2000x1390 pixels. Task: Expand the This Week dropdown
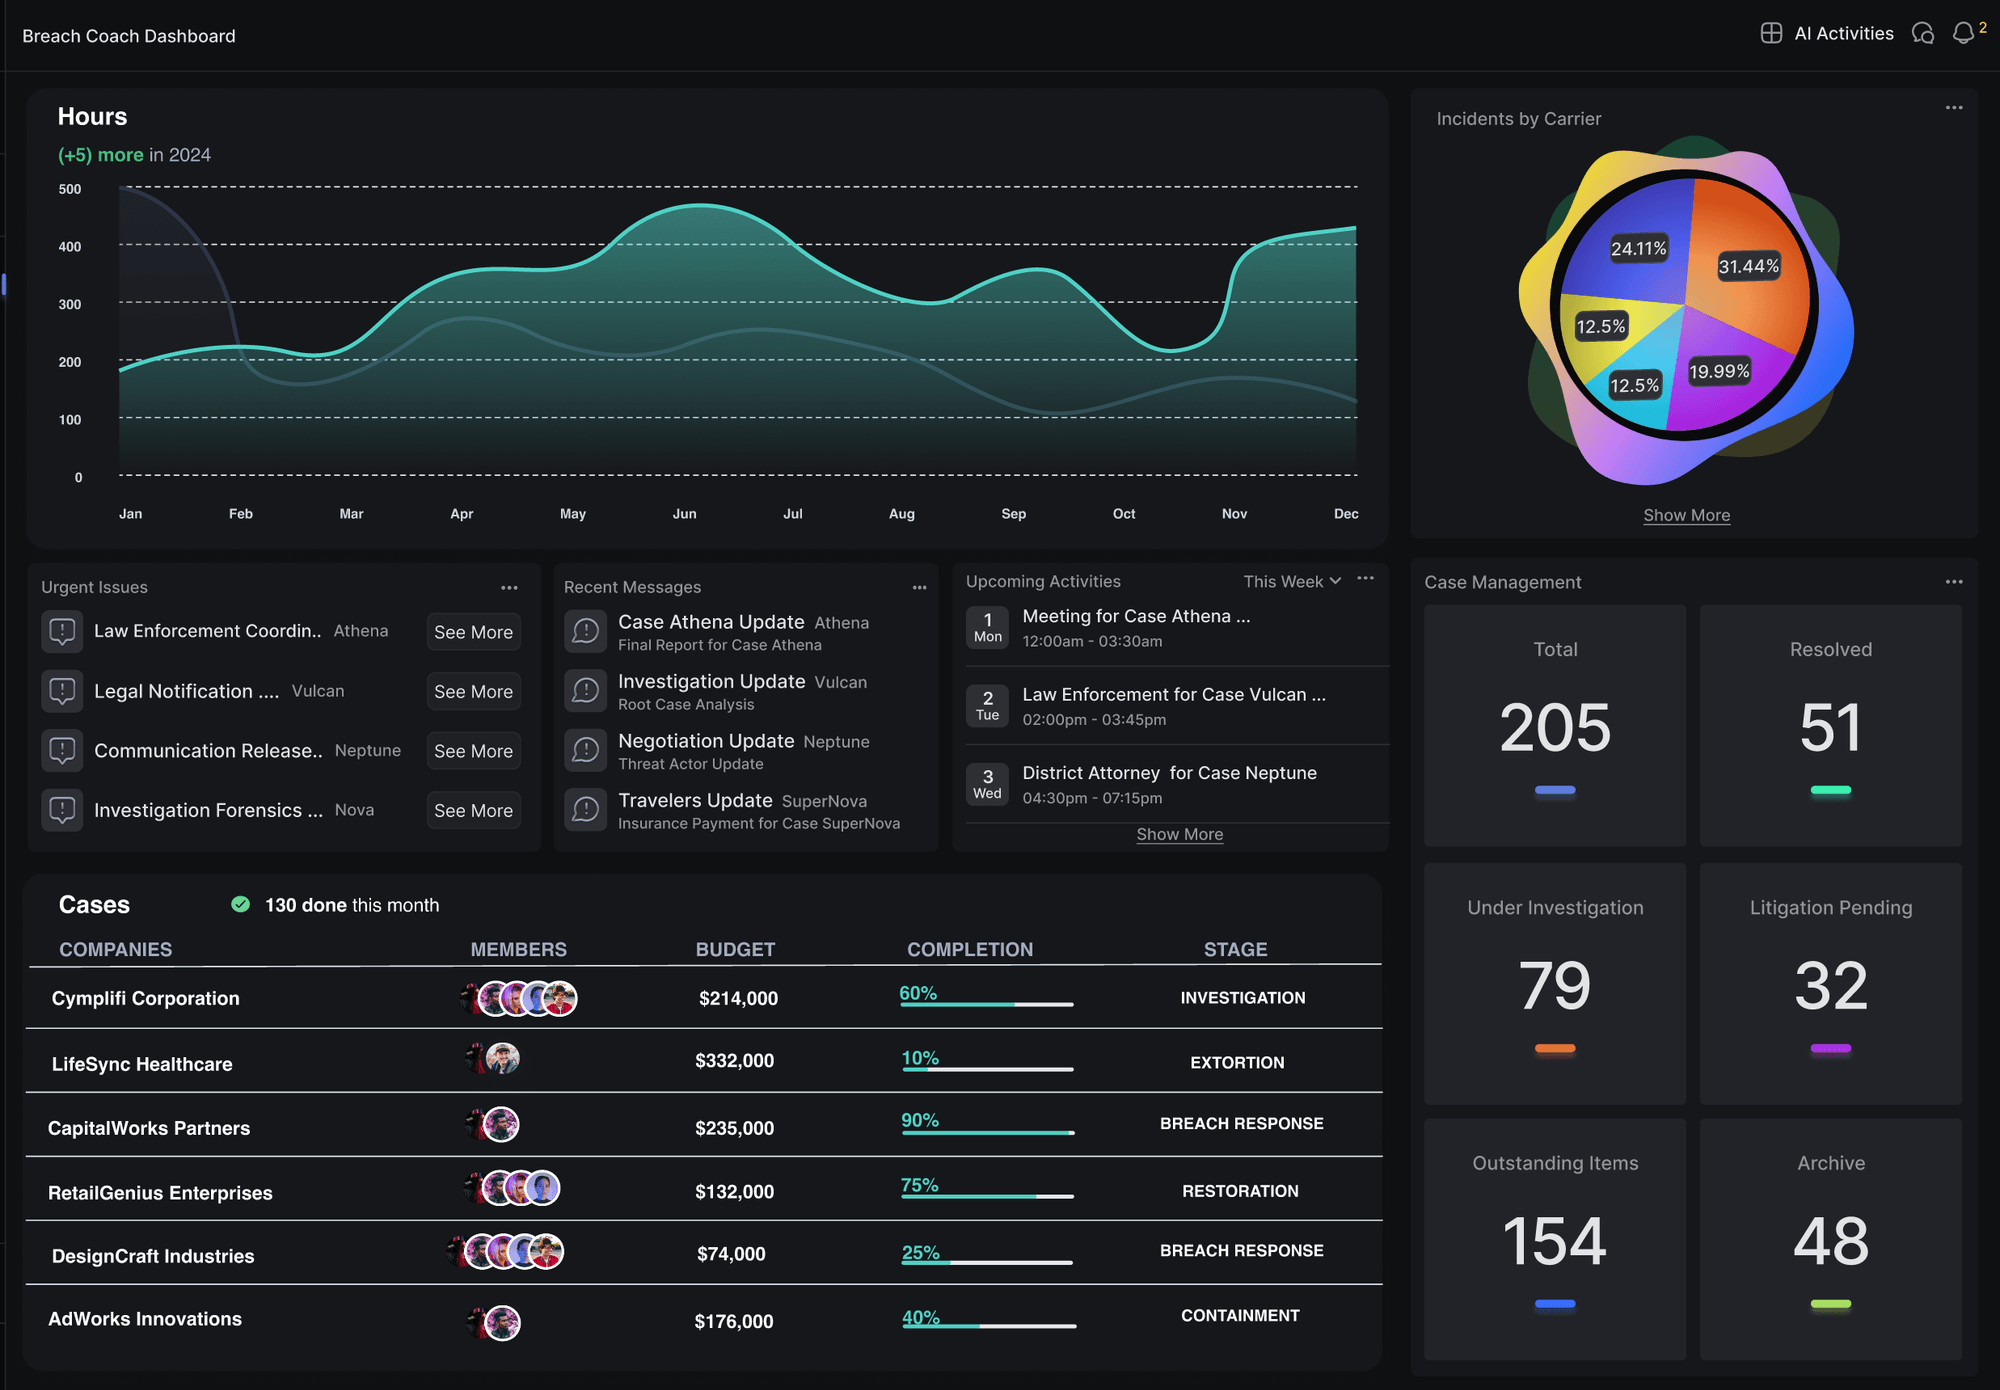click(x=1292, y=581)
